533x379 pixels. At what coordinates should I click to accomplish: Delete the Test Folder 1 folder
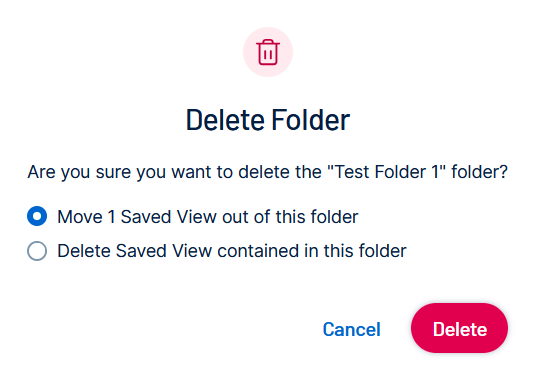tap(460, 328)
